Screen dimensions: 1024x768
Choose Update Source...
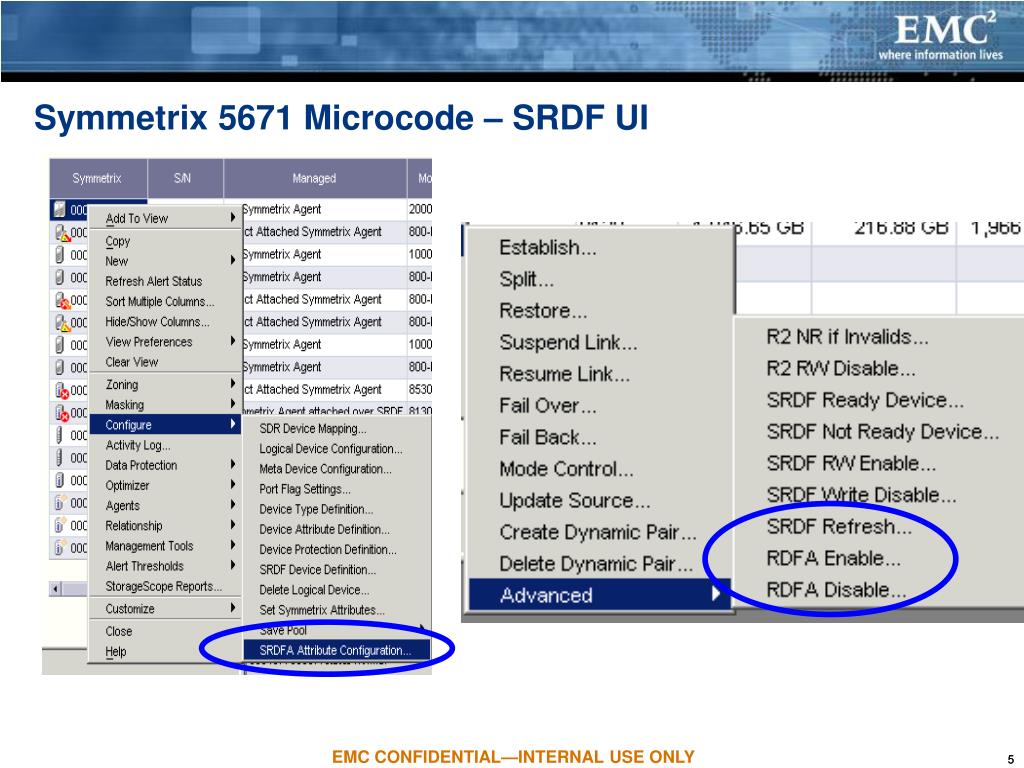(600, 501)
